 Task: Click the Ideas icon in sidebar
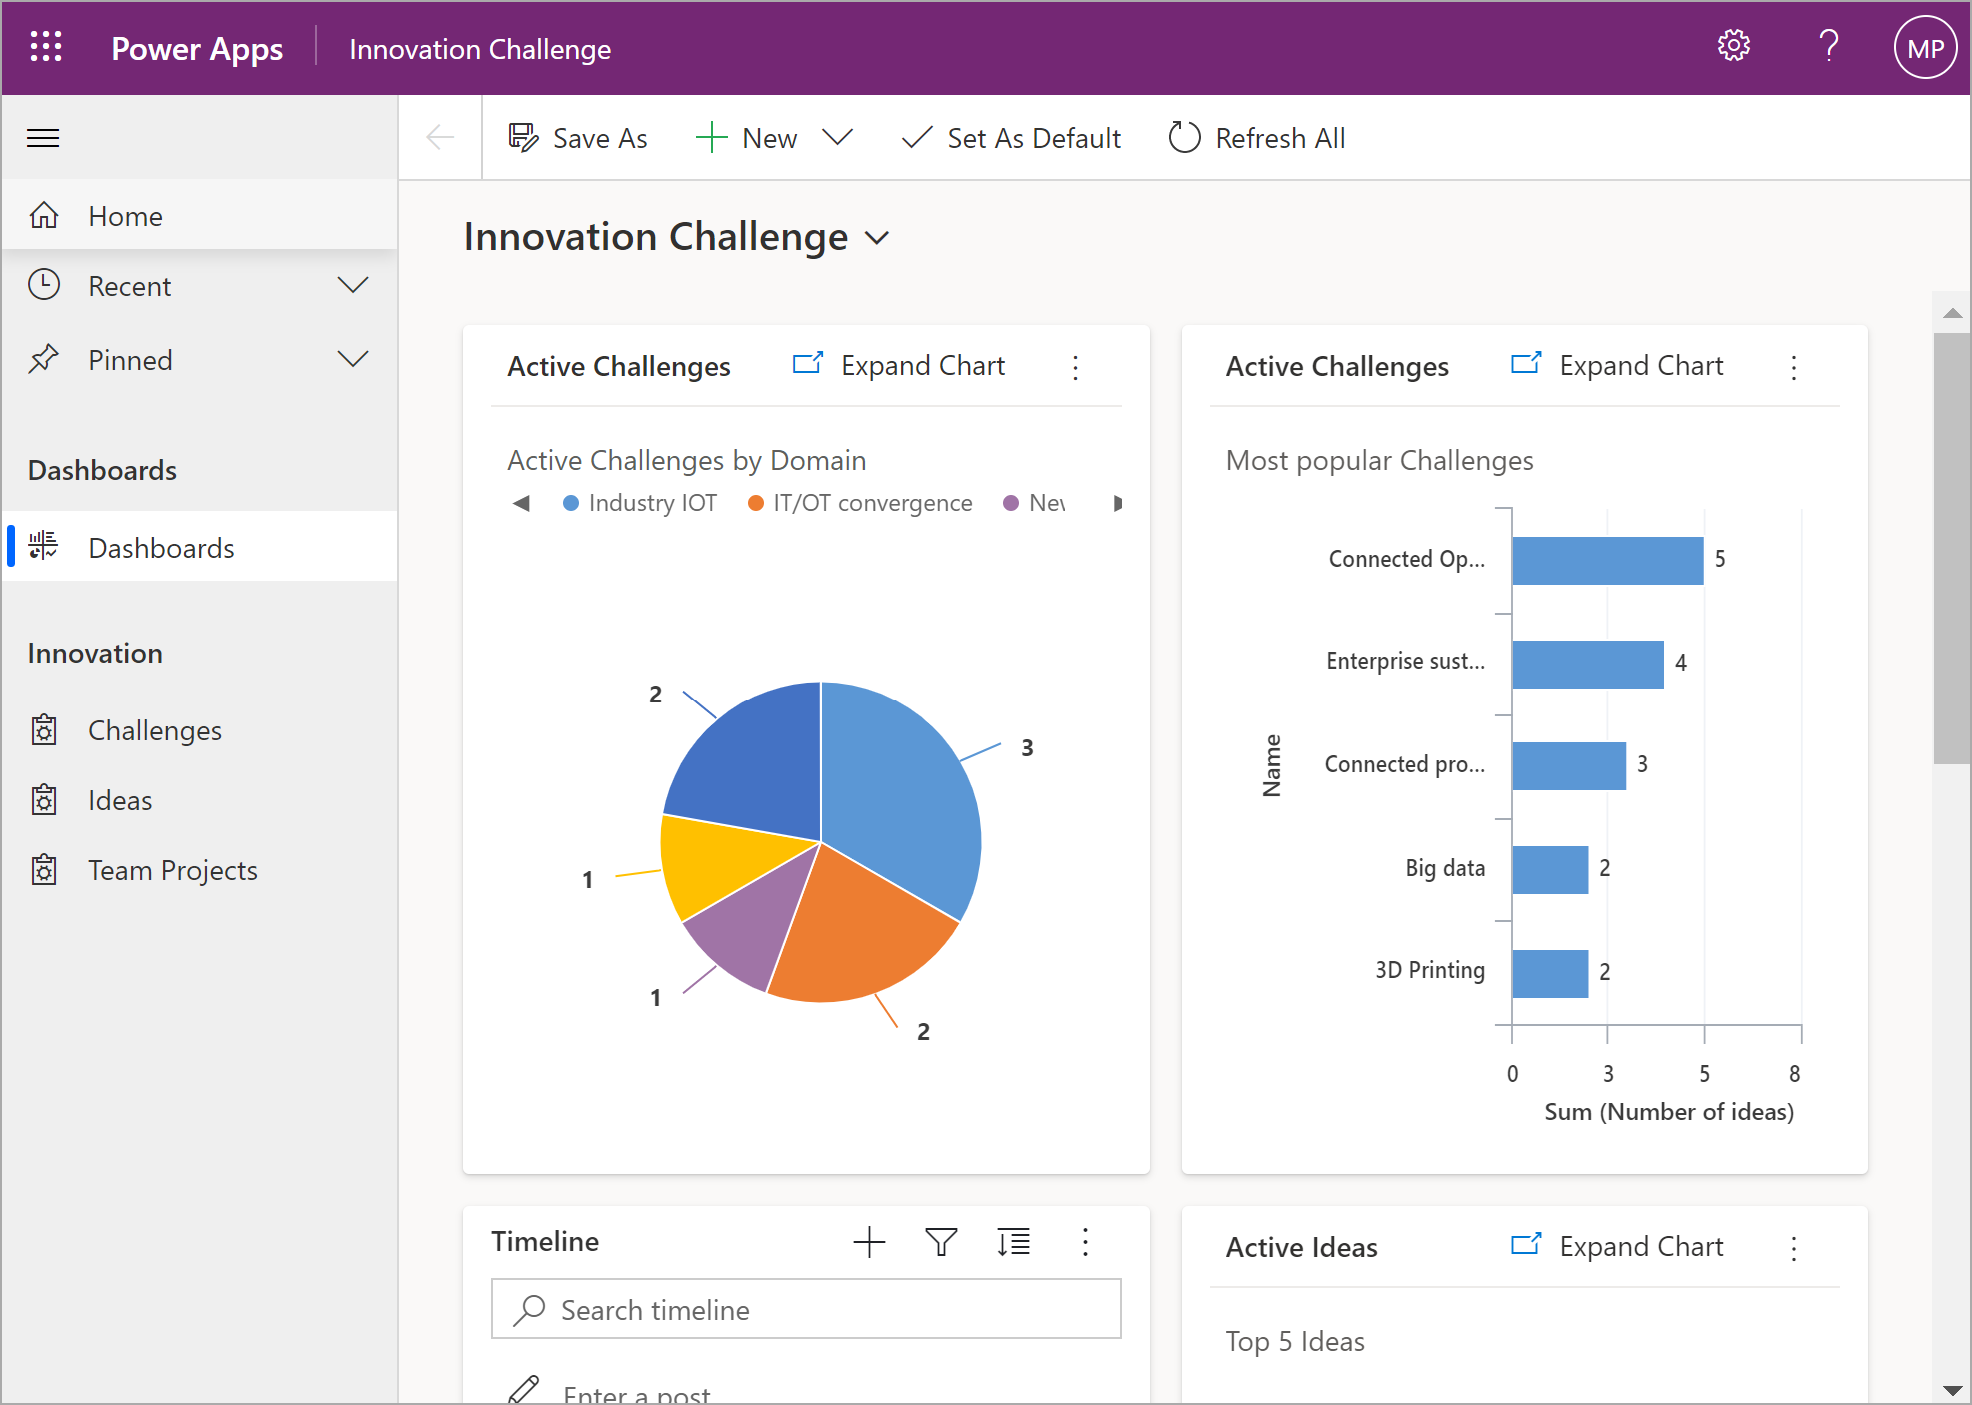(x=46, y=800)
